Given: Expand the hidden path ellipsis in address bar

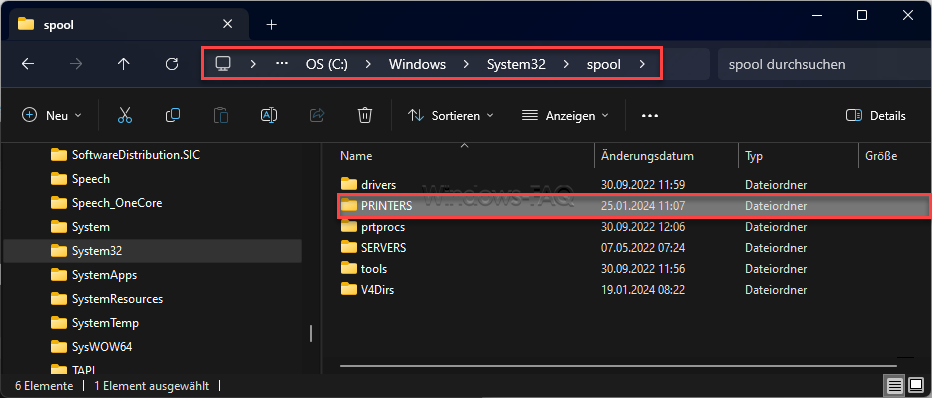Looking at the screenshot, I should click(x=282, y=64).
